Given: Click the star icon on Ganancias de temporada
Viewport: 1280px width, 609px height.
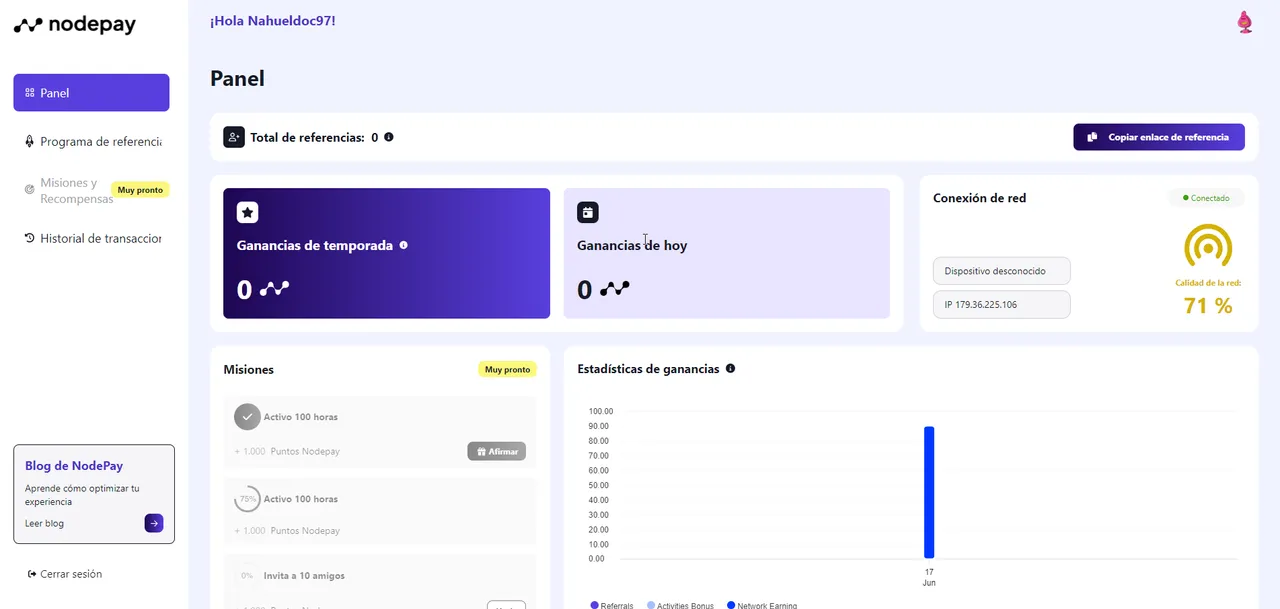Looking at the screenshot, I should click(248, 212).
